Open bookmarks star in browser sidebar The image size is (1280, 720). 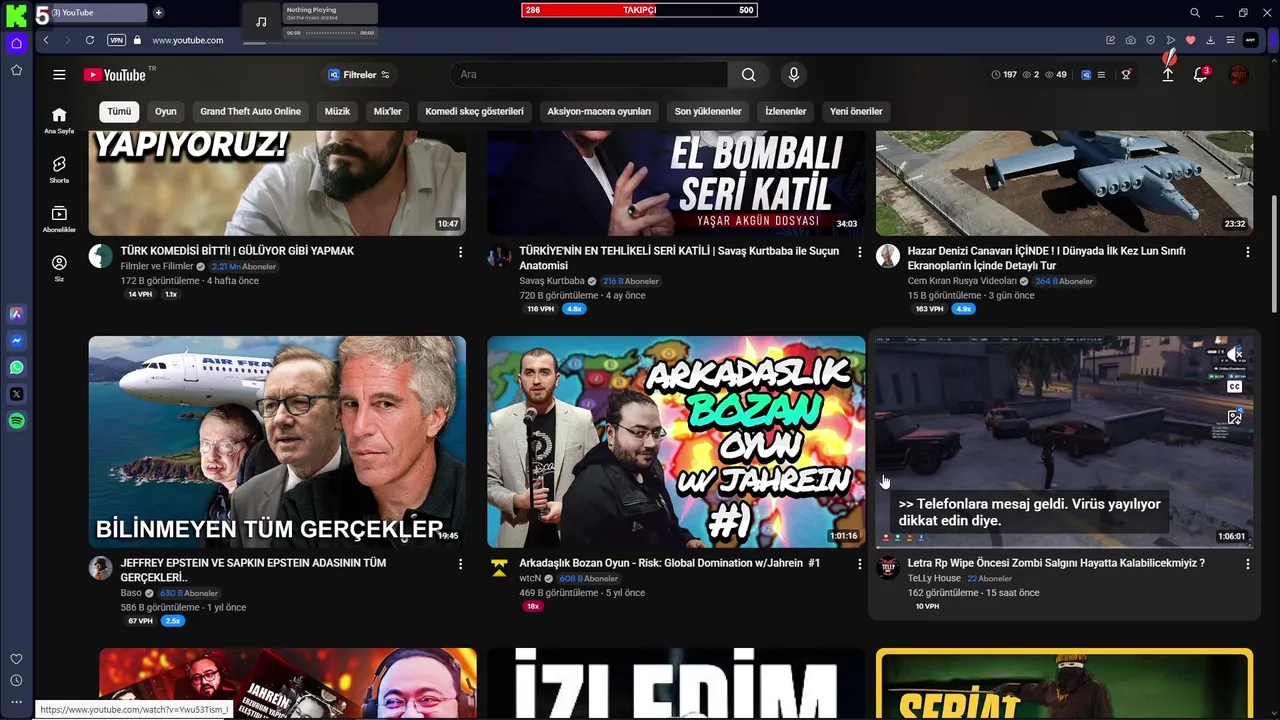pyautogui.click(x=16, y=70)
